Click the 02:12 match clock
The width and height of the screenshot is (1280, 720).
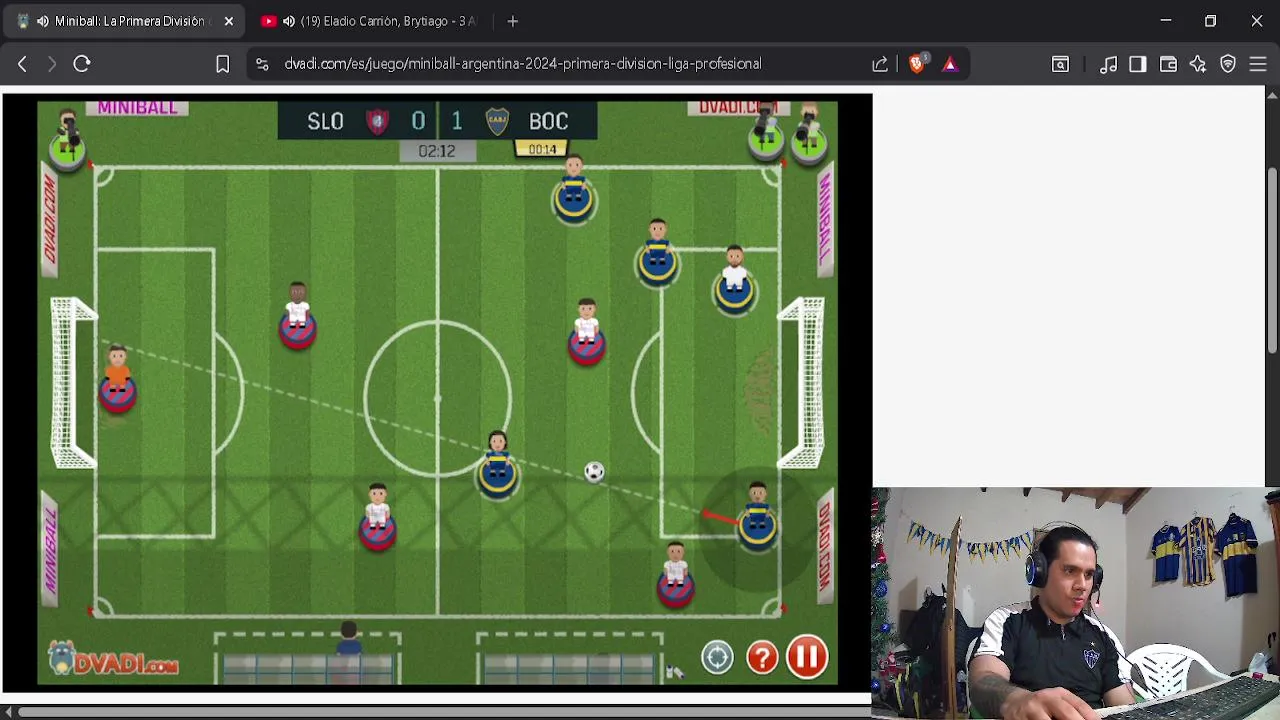coord(437,151)
